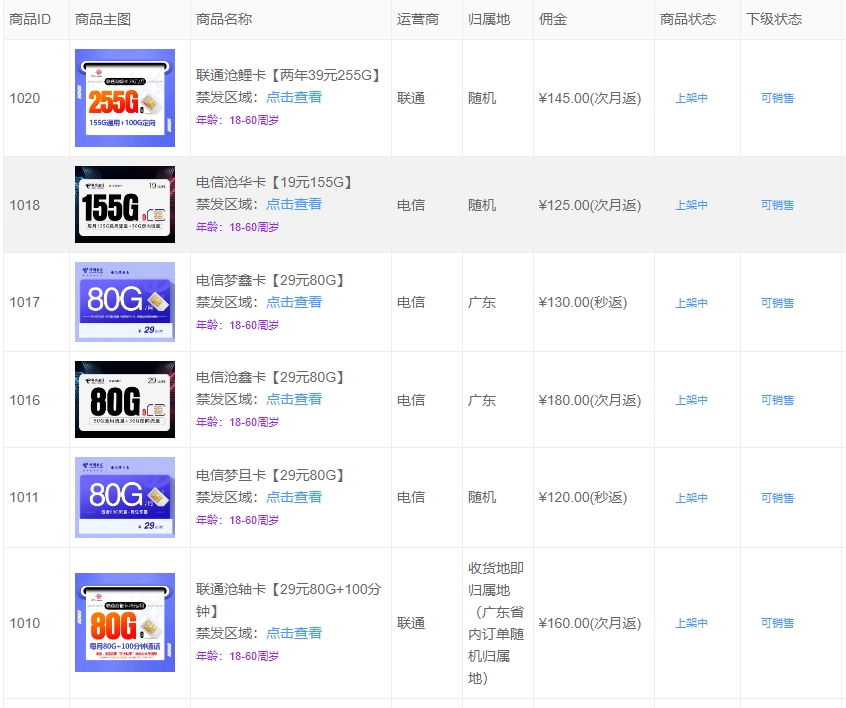Click product name 联通沧轴卡【29元80G+100分钟】
The width and height of the screenshot is (846, 708).
pos(289,600)
